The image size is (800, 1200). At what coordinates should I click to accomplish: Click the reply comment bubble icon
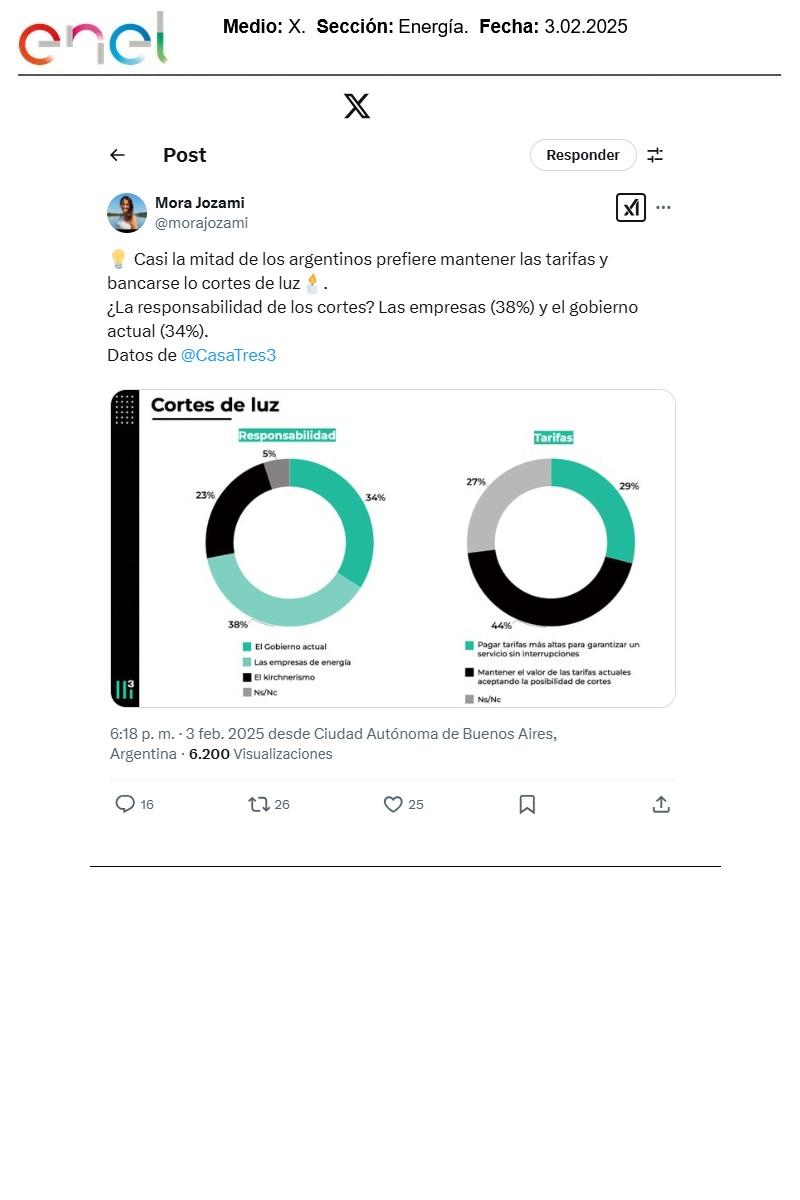click(125, 804)
